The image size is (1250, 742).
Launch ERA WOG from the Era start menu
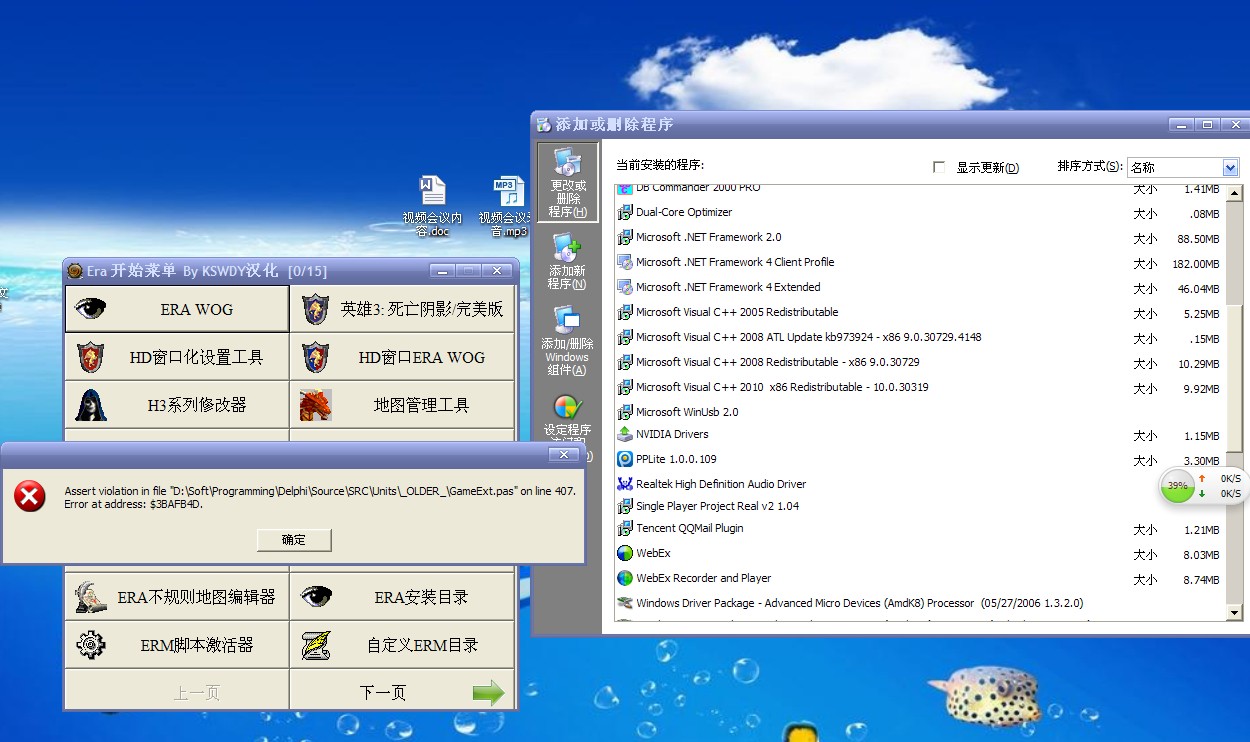tap(177, 309)
